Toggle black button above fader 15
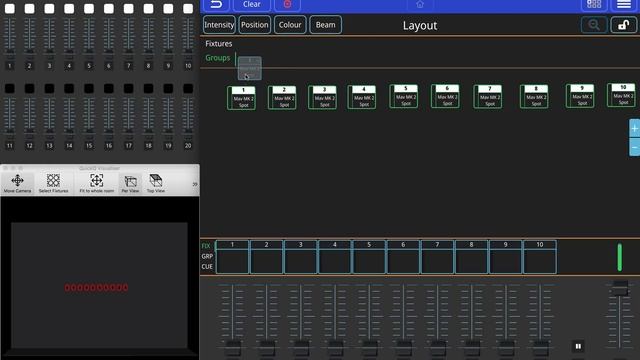This screenshot has width=640, height=360. (x=89, y=88)
